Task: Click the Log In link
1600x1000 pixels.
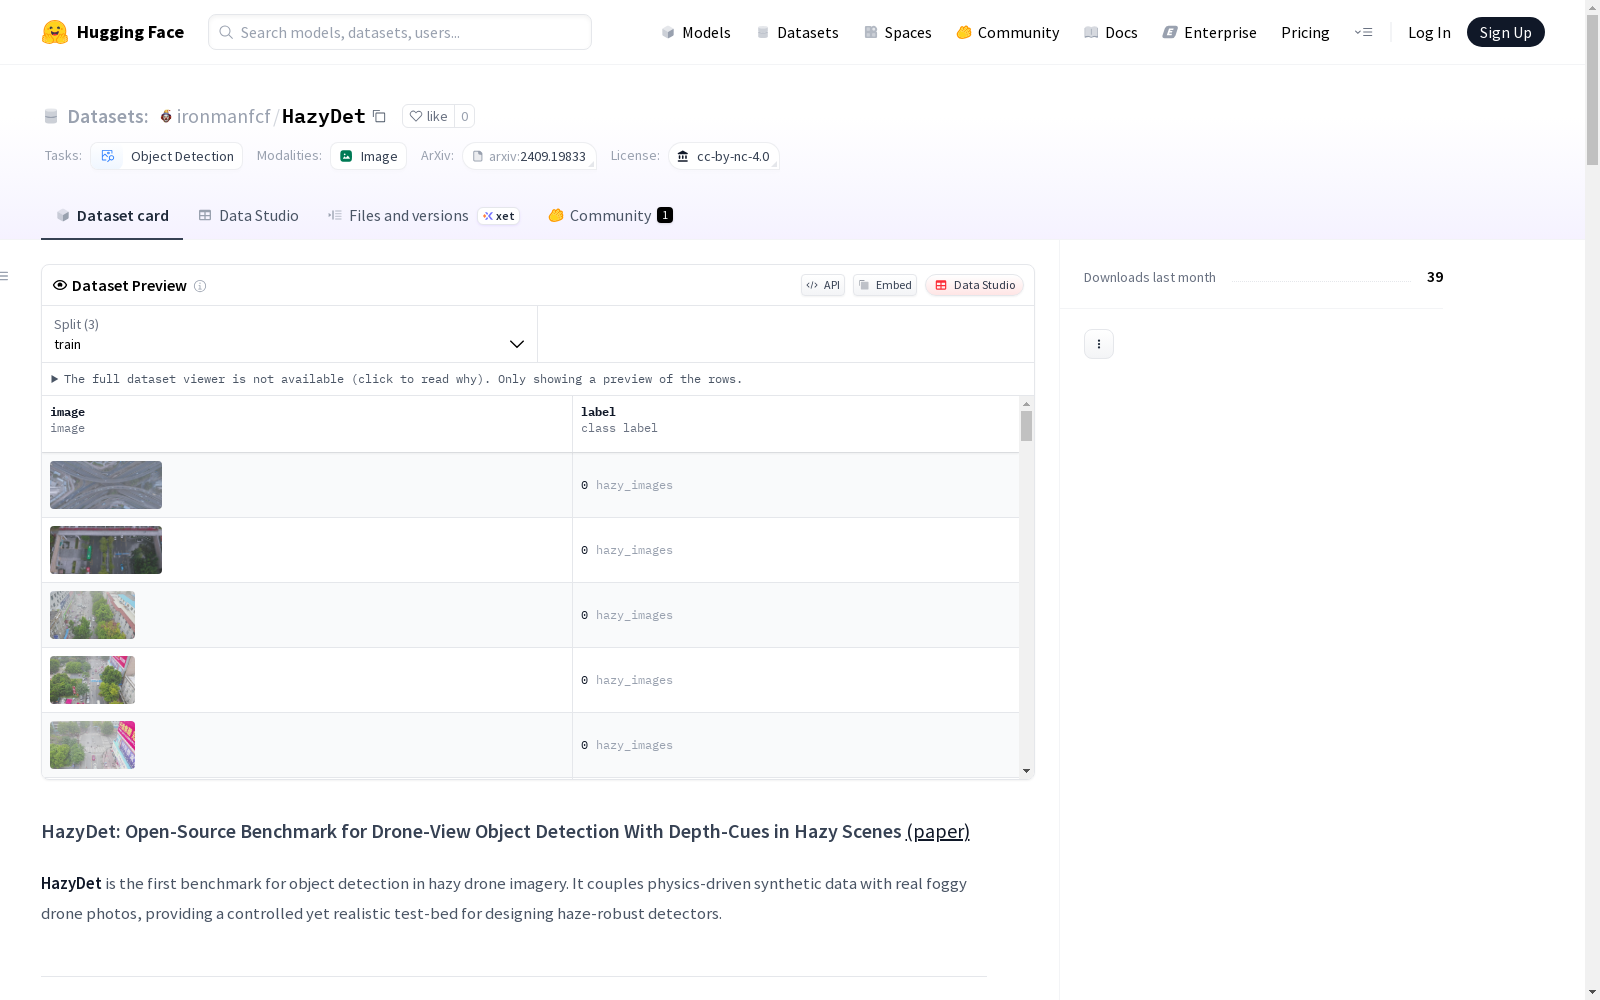Action: click(x=1429, y=32)
